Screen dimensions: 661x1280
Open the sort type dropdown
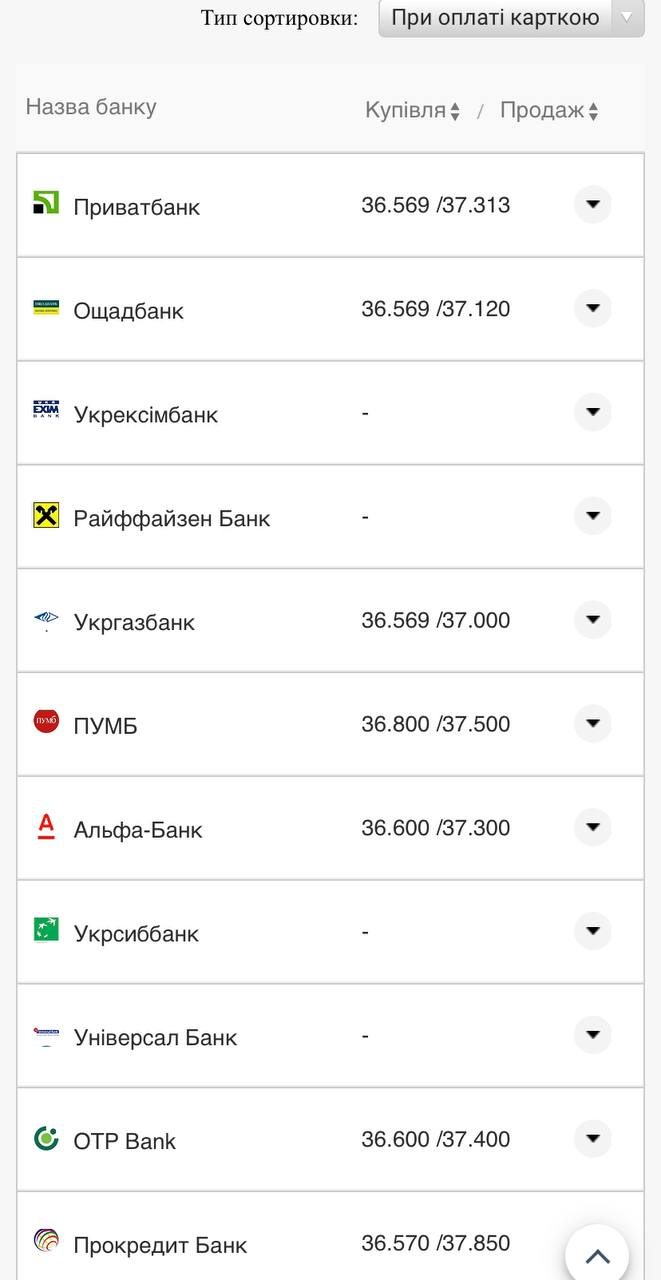point(511,18)
